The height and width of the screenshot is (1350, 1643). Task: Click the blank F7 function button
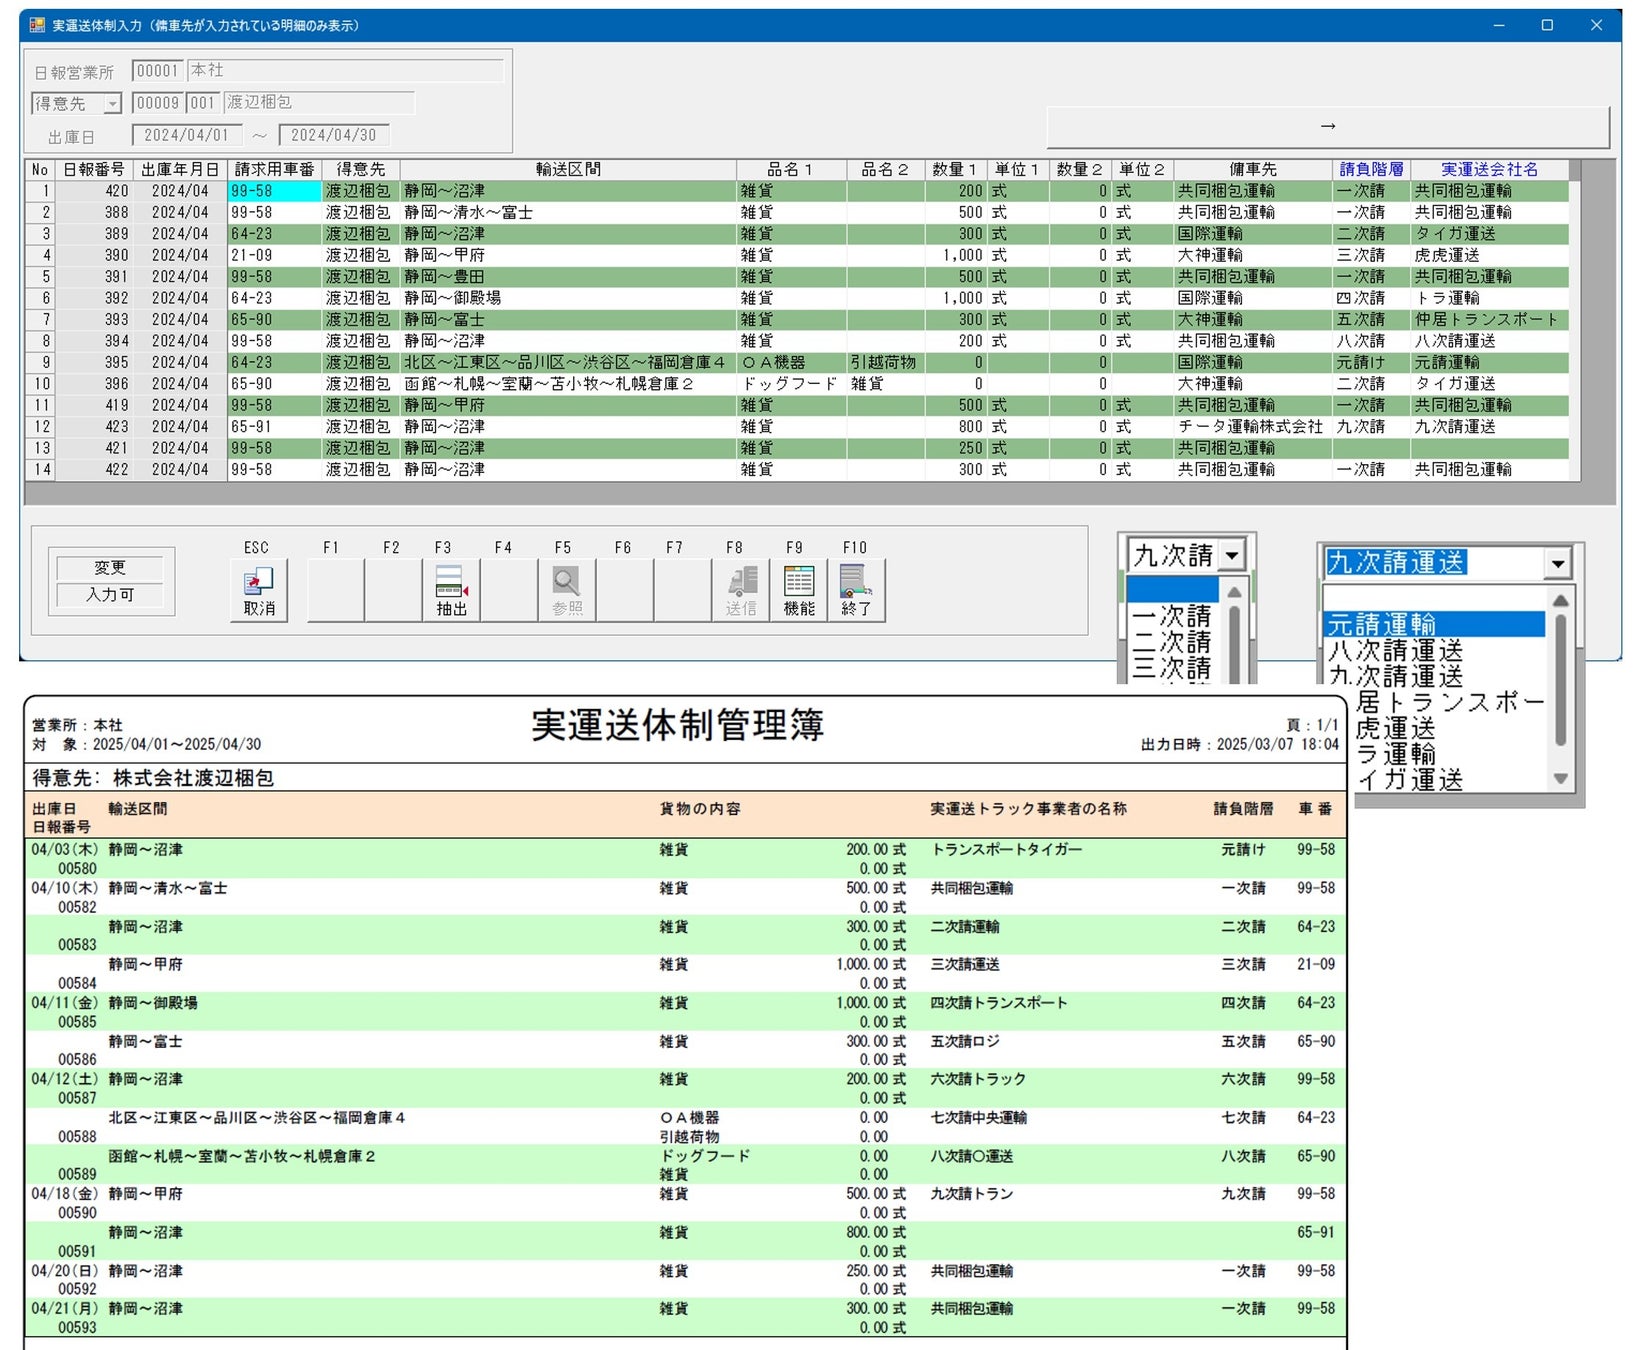click(683, 590)
